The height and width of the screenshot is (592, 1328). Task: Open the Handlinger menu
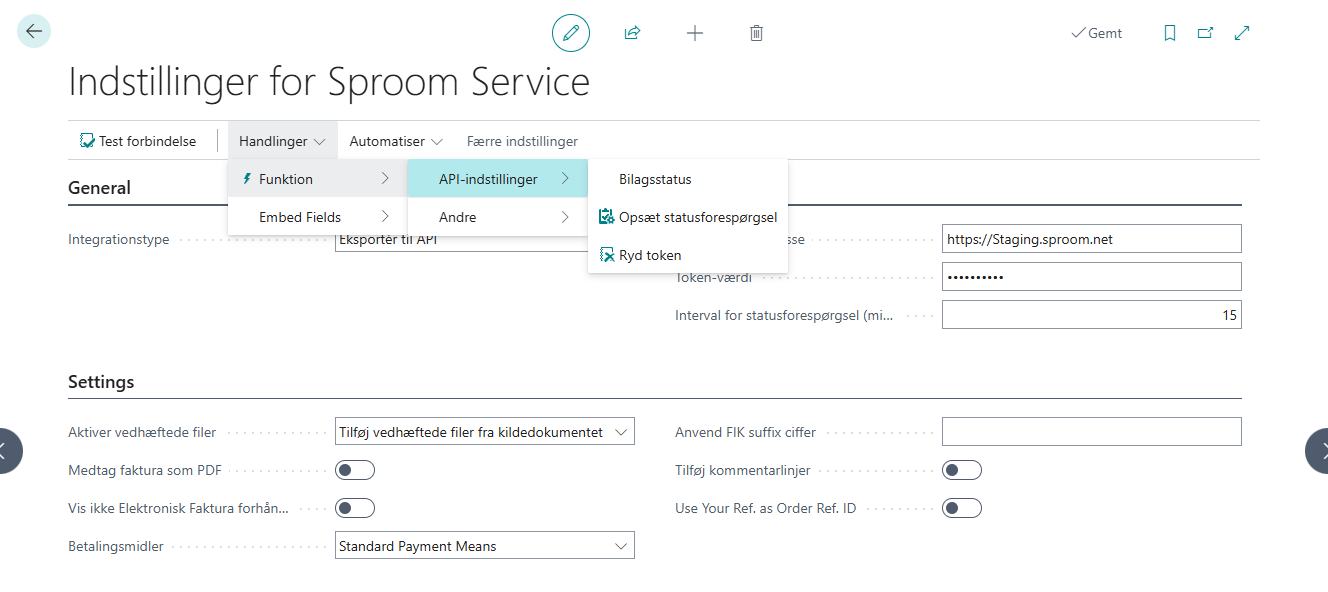pyautogui.click(x=282, y=141)
